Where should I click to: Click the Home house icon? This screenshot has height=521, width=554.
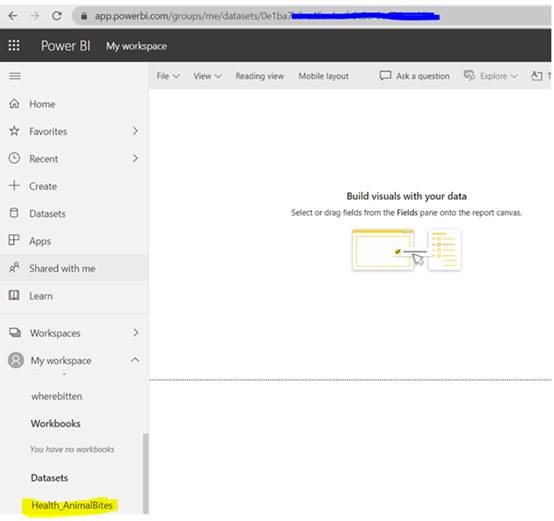(14, 103)
